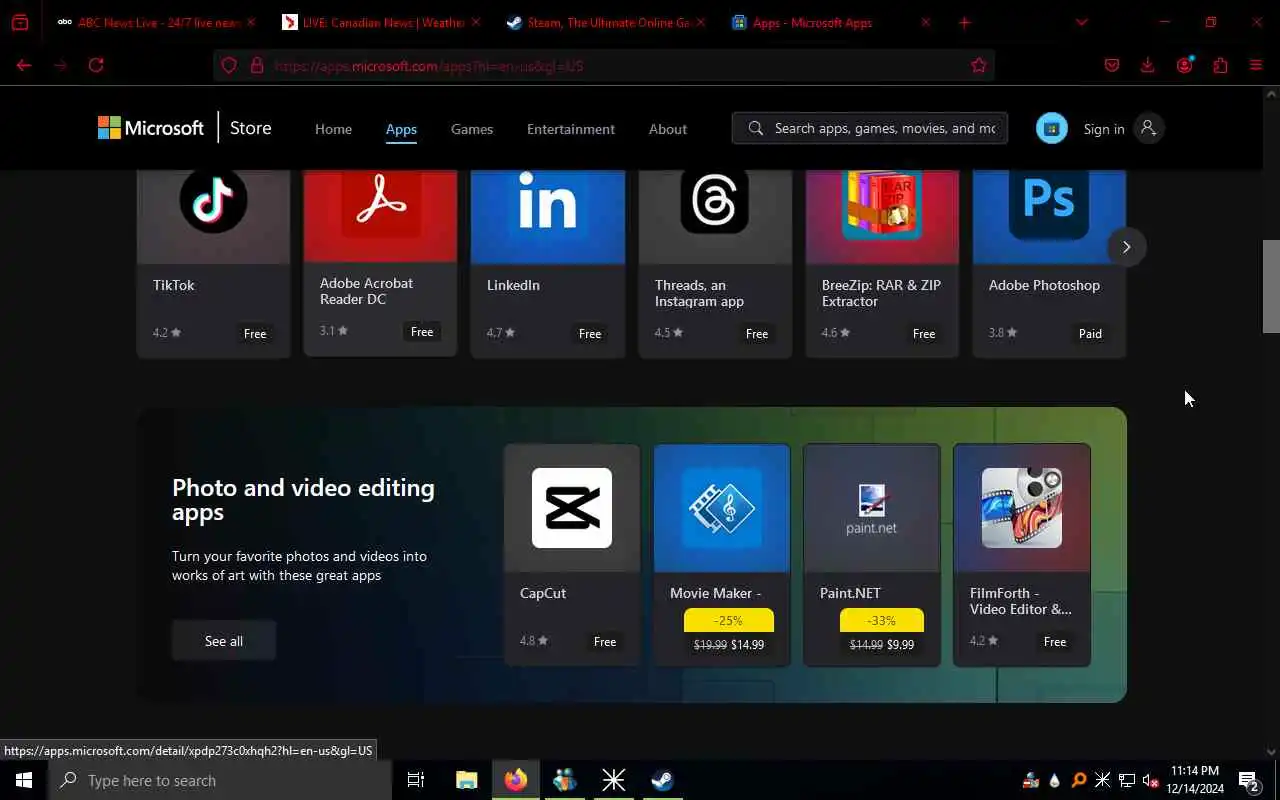Click the FilmForth Free button
Image resolution: width=1280 pixels, height=800 pixels.
pos(1055,642)
